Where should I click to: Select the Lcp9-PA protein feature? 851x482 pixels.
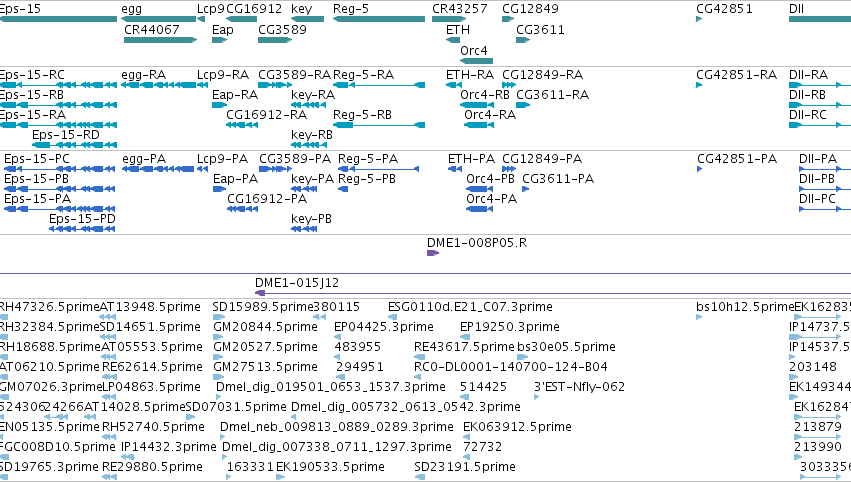pos(202,169)
